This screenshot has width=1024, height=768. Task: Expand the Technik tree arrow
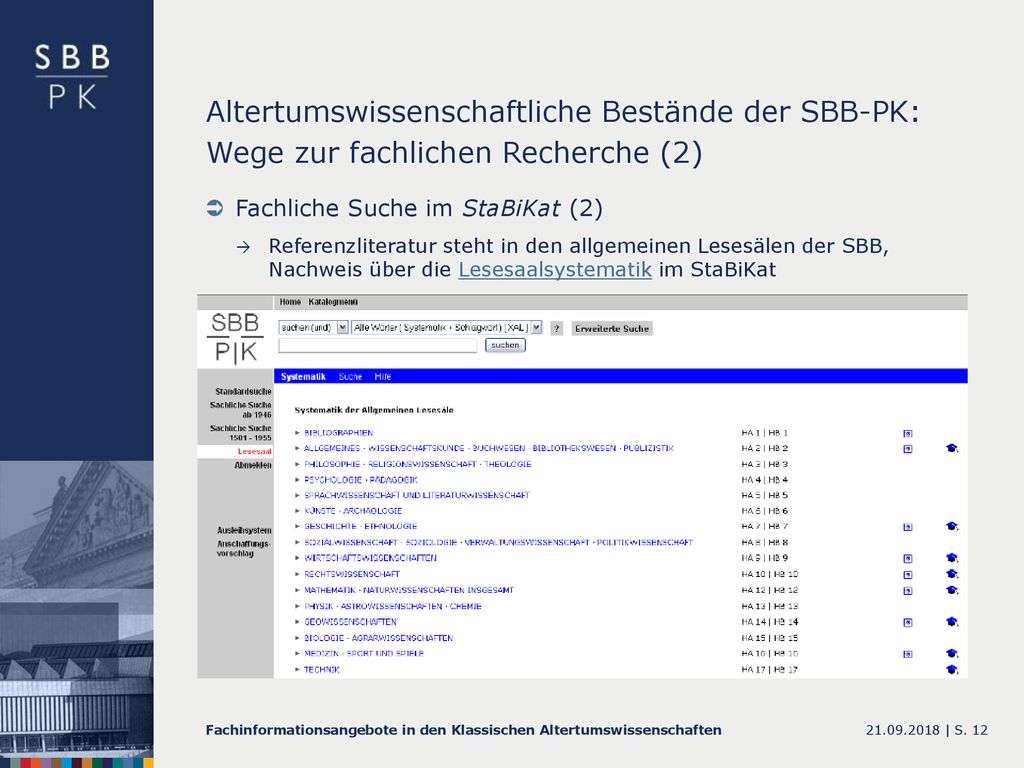(x=297, y=670)
